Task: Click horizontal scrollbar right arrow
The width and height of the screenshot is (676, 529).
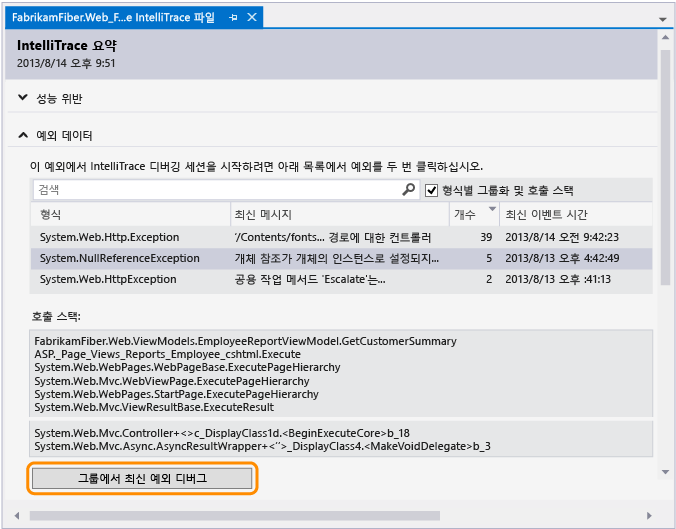Action: (x=649, y=516)
